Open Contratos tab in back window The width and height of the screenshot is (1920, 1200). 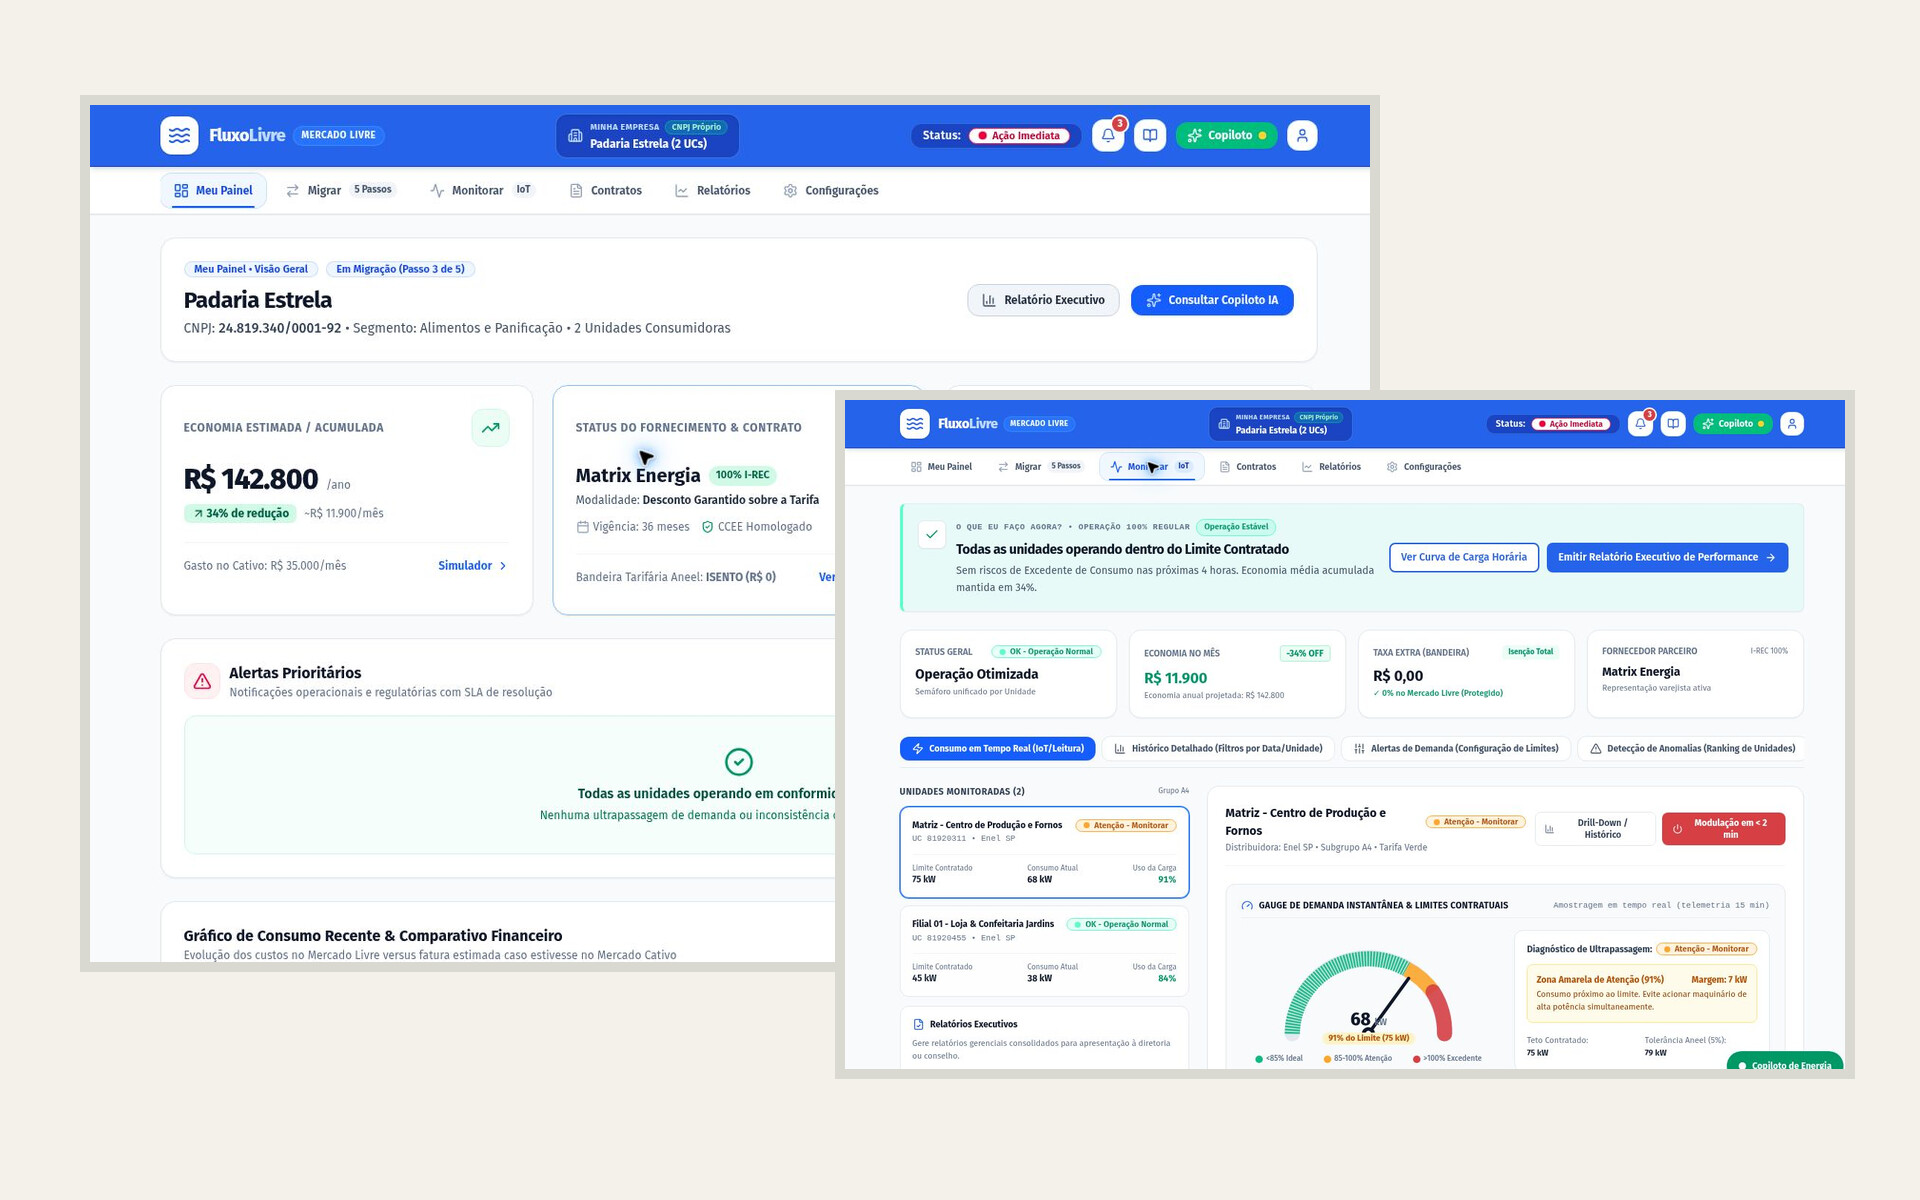(x=606, y=190)
